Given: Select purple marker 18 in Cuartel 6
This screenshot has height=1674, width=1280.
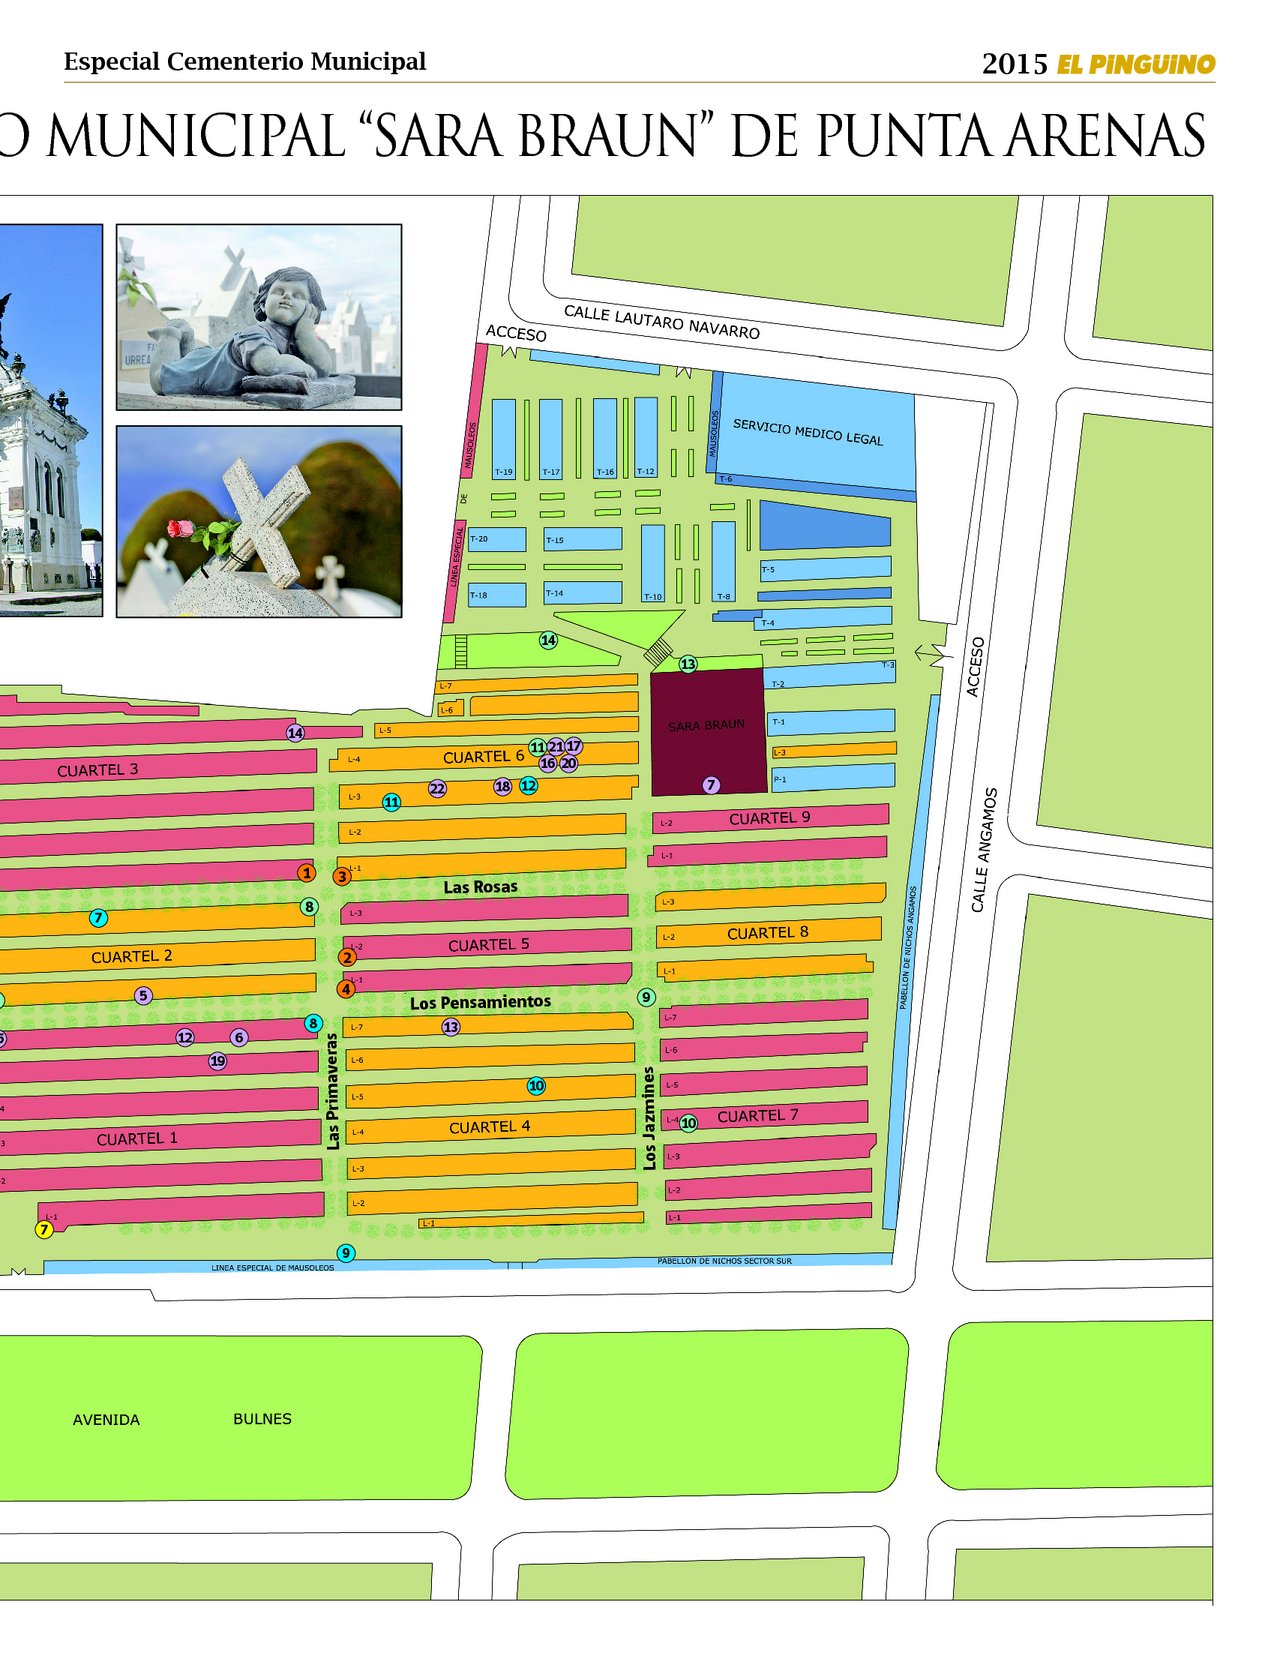Looking at the screenshot, I should pyautogui.click(x=503, y=787).
